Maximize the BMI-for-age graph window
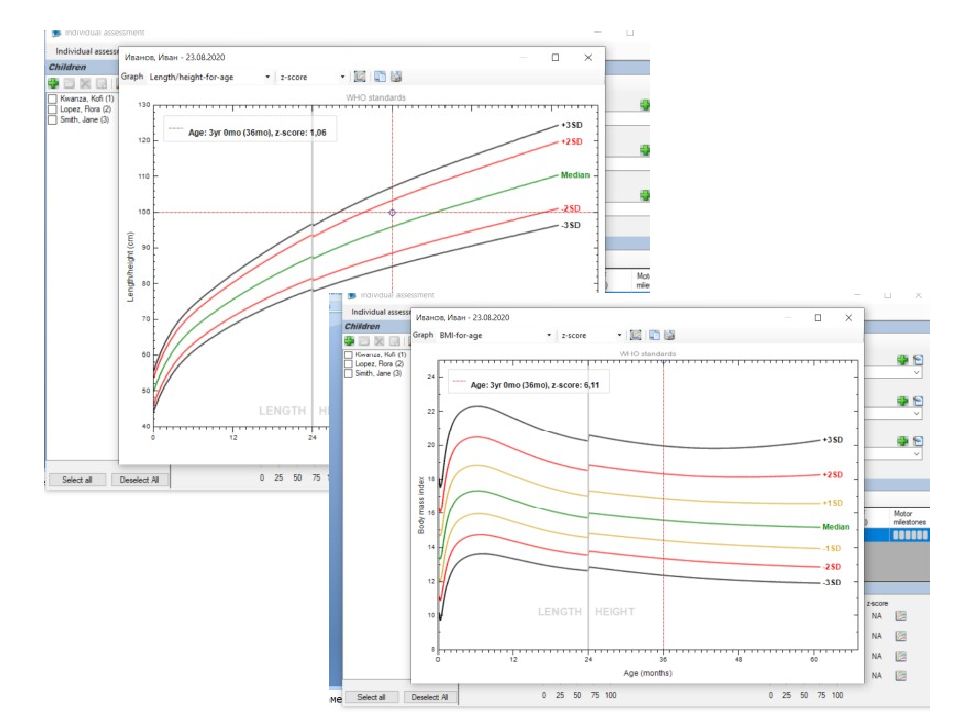Viewport: 960px width, 720px height. (817, 318)
